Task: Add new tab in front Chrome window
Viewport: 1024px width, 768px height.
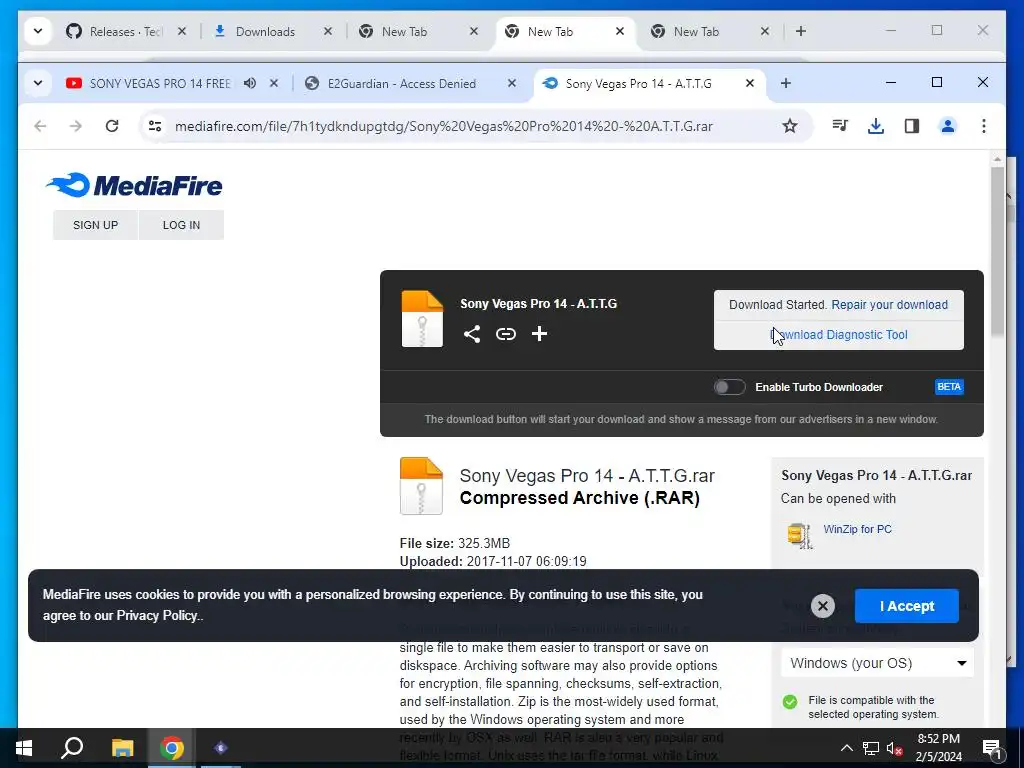Action: coord(786,83)
